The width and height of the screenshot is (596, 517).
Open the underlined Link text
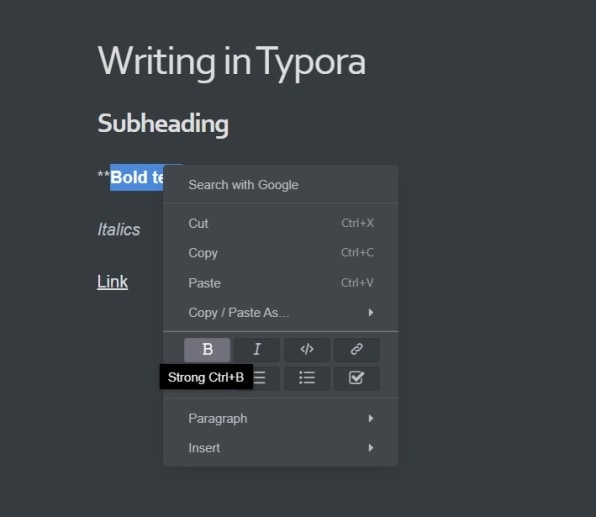(x=113, y=282)
